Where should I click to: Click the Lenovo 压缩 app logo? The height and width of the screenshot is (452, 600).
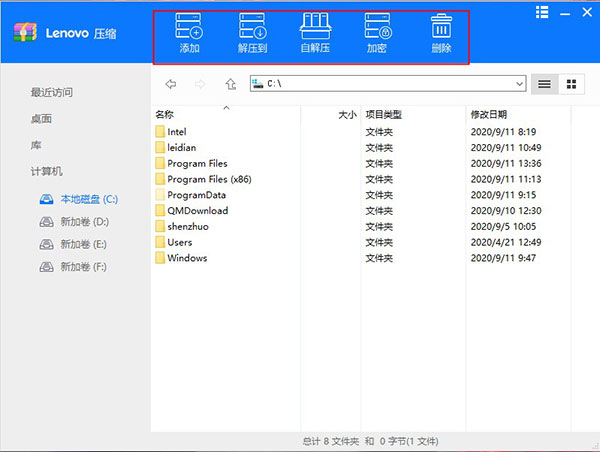point(25,33)
